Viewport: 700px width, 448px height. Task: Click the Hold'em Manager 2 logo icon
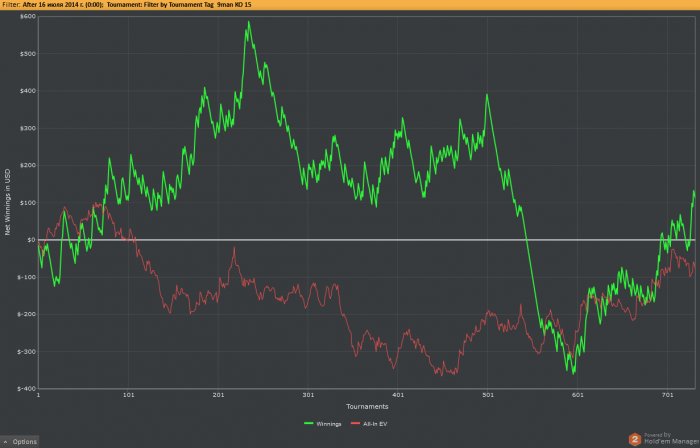[x=635, y=439]
